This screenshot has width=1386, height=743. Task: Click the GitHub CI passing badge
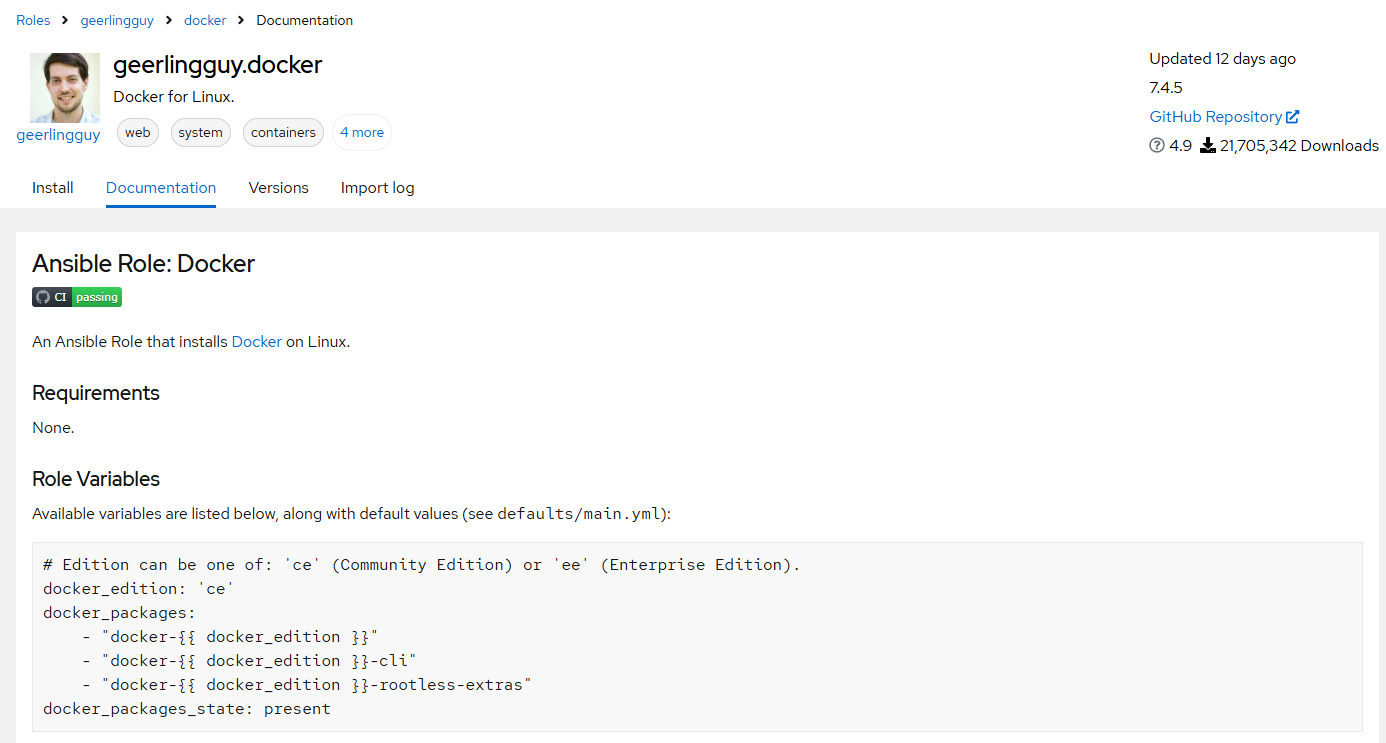pos(77,297)
